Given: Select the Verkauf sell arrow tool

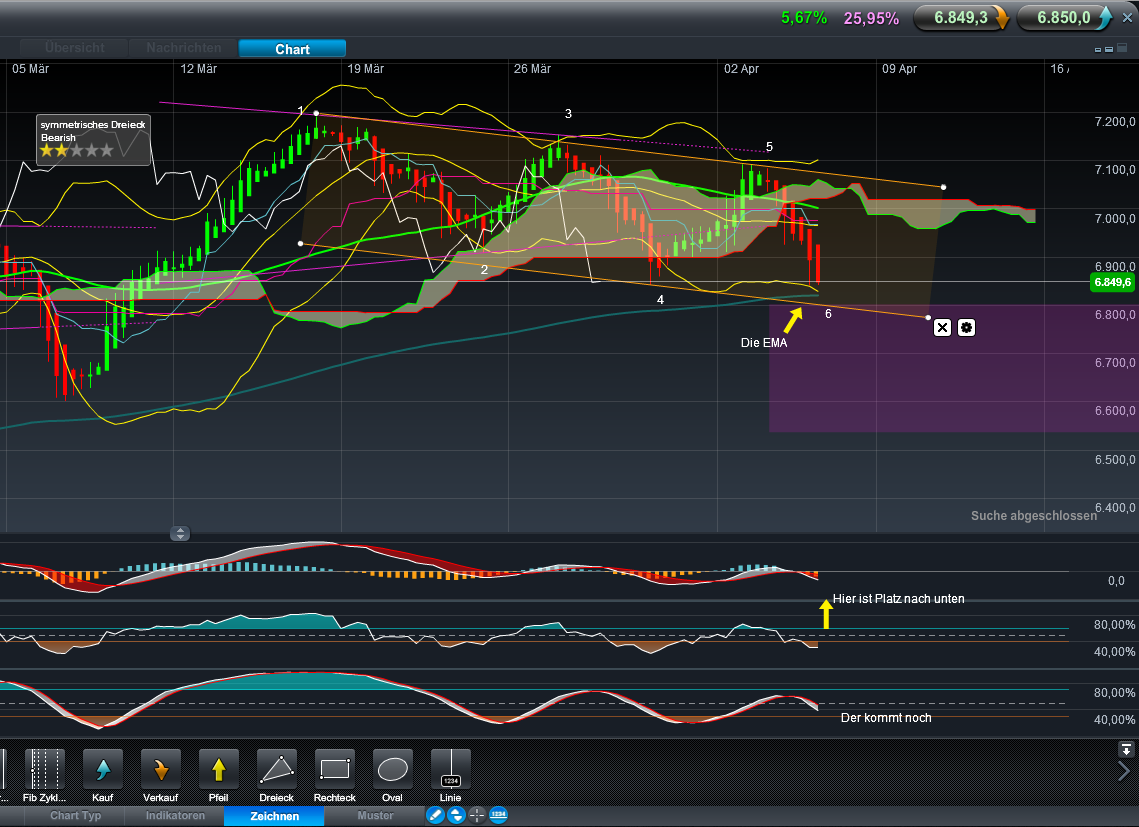Looking at the screenshot, I should pos(161,769).
